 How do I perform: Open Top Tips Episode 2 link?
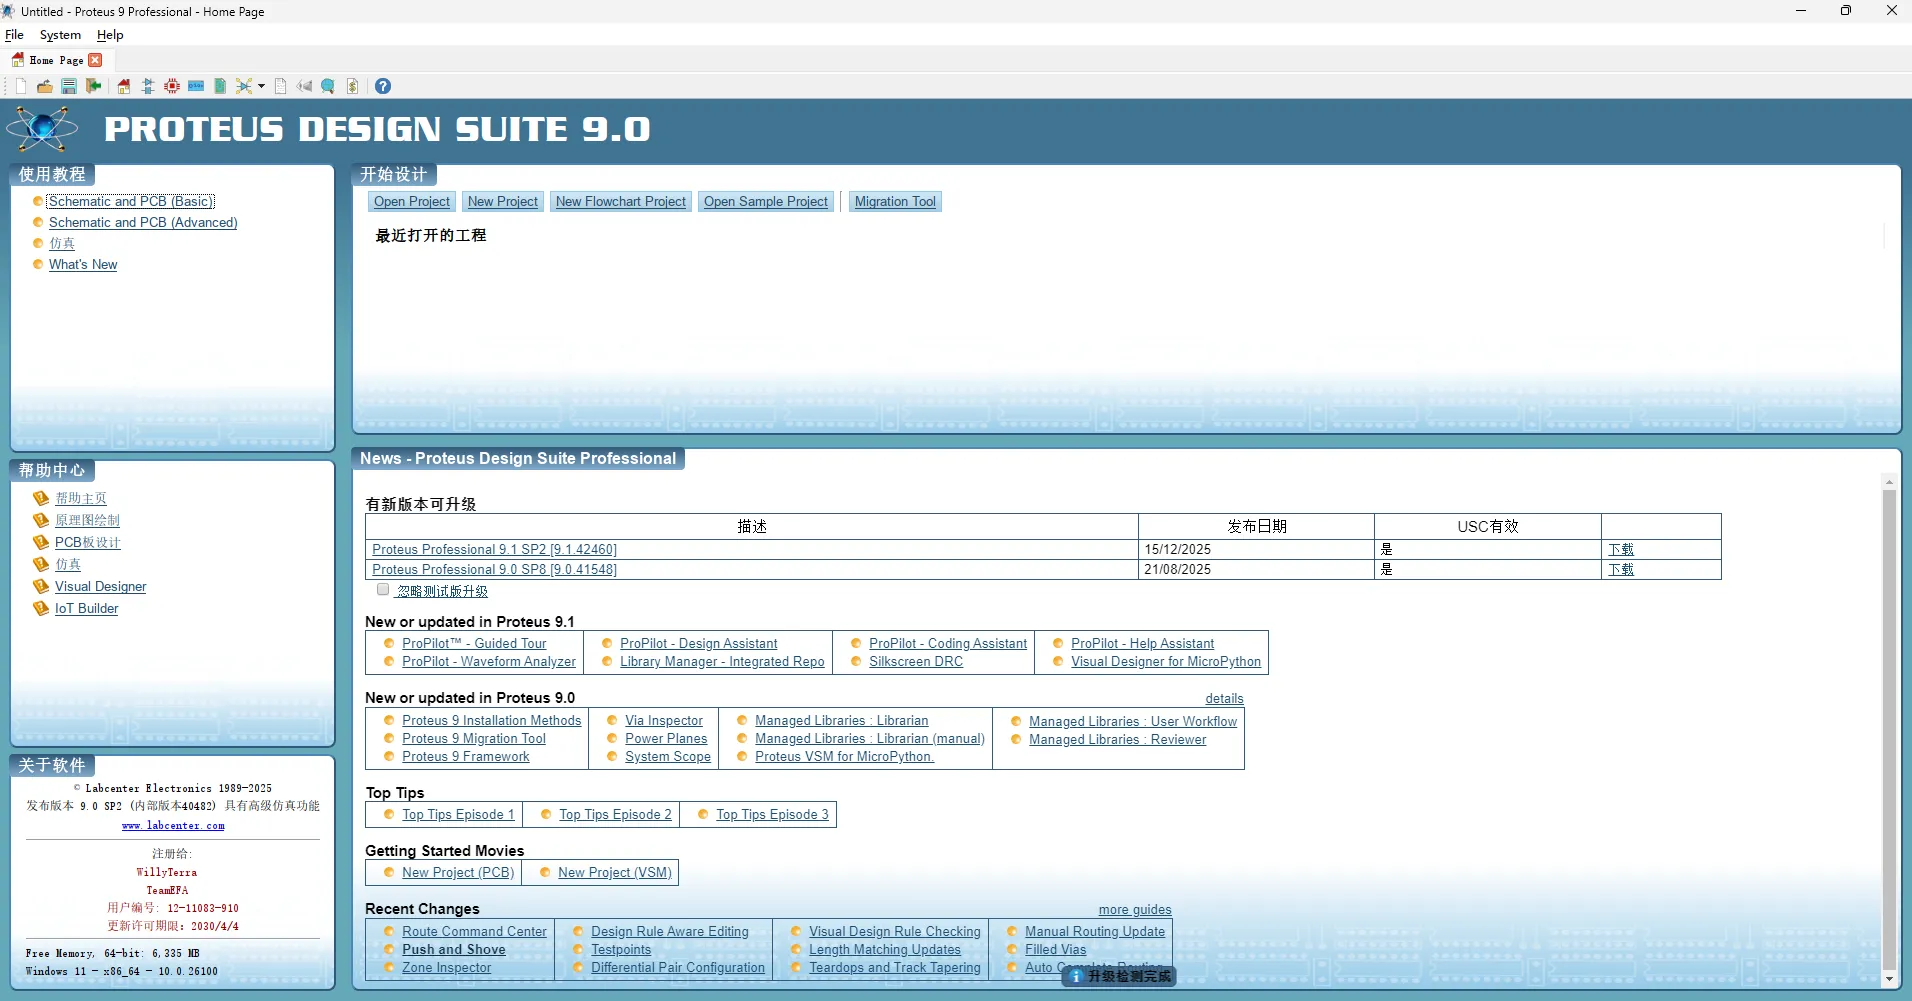click(x=615, y=814)
